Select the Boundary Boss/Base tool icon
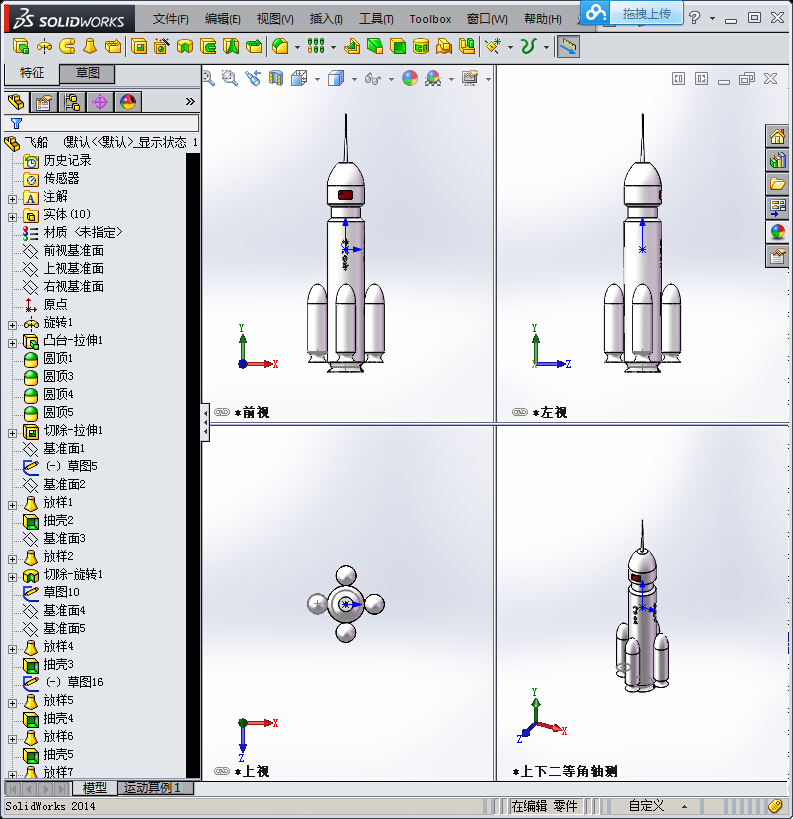 (x=113, y=46)
